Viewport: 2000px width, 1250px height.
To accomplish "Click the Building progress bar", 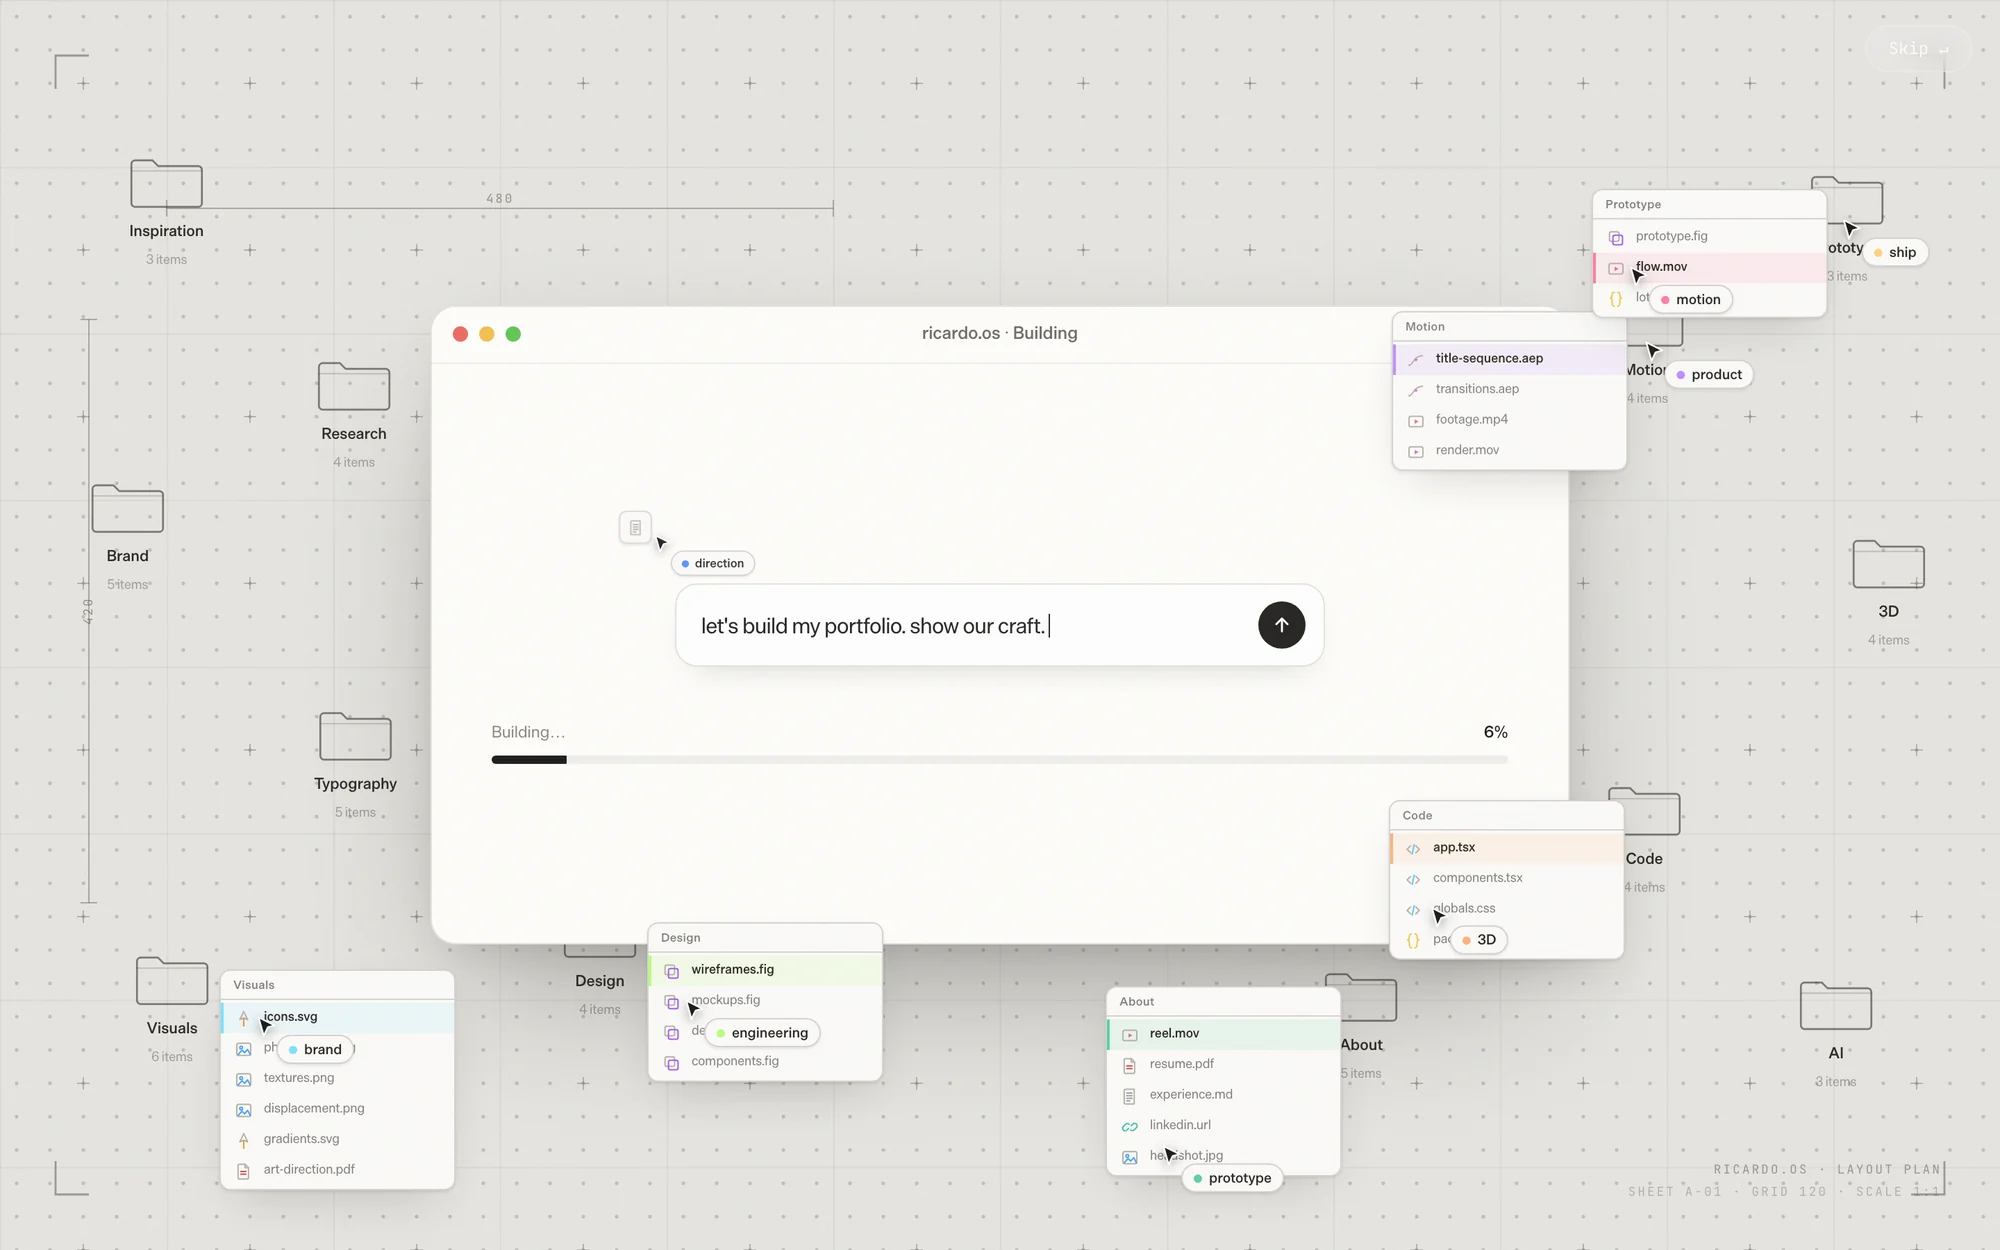I will click(x=999, y=760).
